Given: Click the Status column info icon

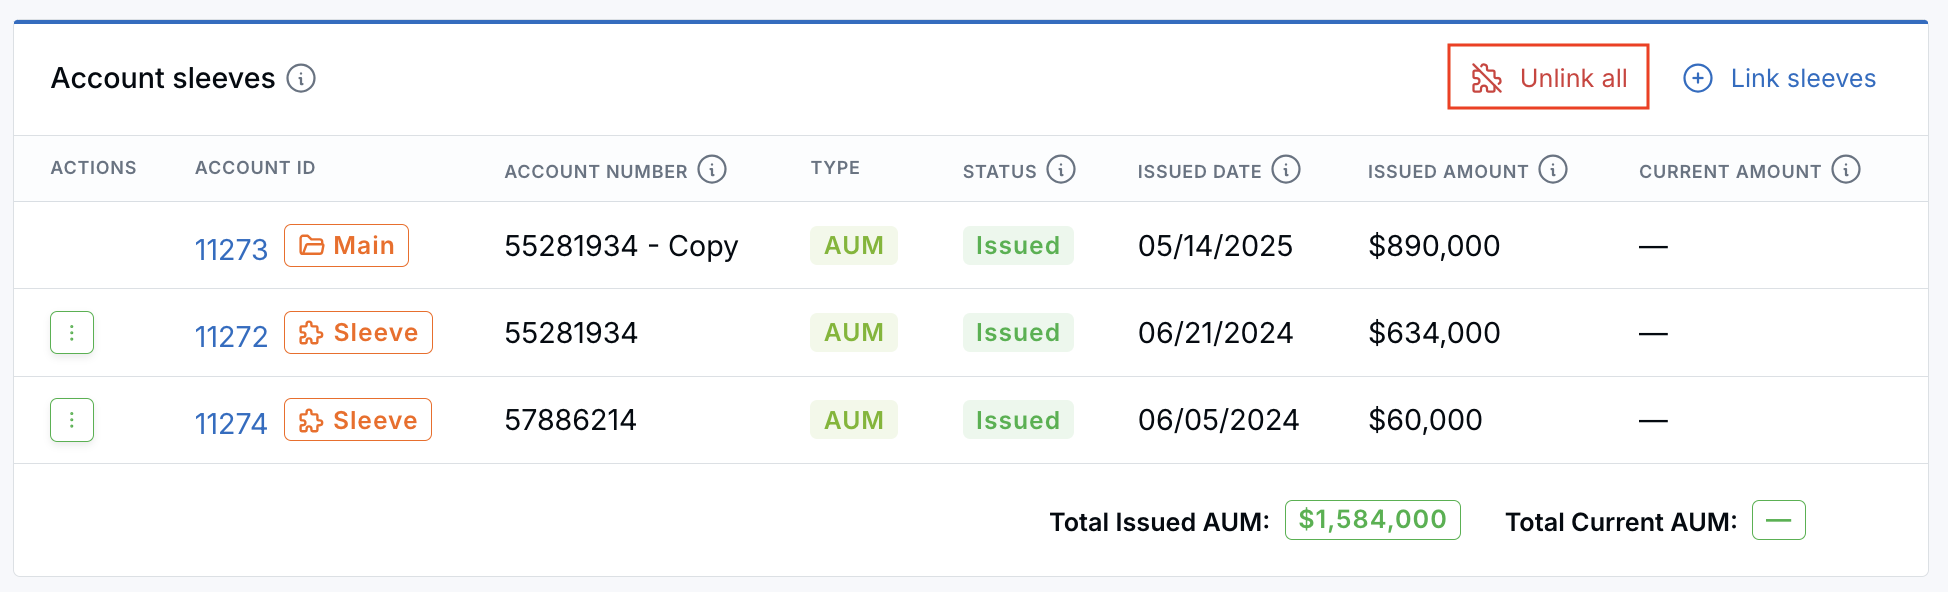Looking at the screenshot, I should point(1061,169).
